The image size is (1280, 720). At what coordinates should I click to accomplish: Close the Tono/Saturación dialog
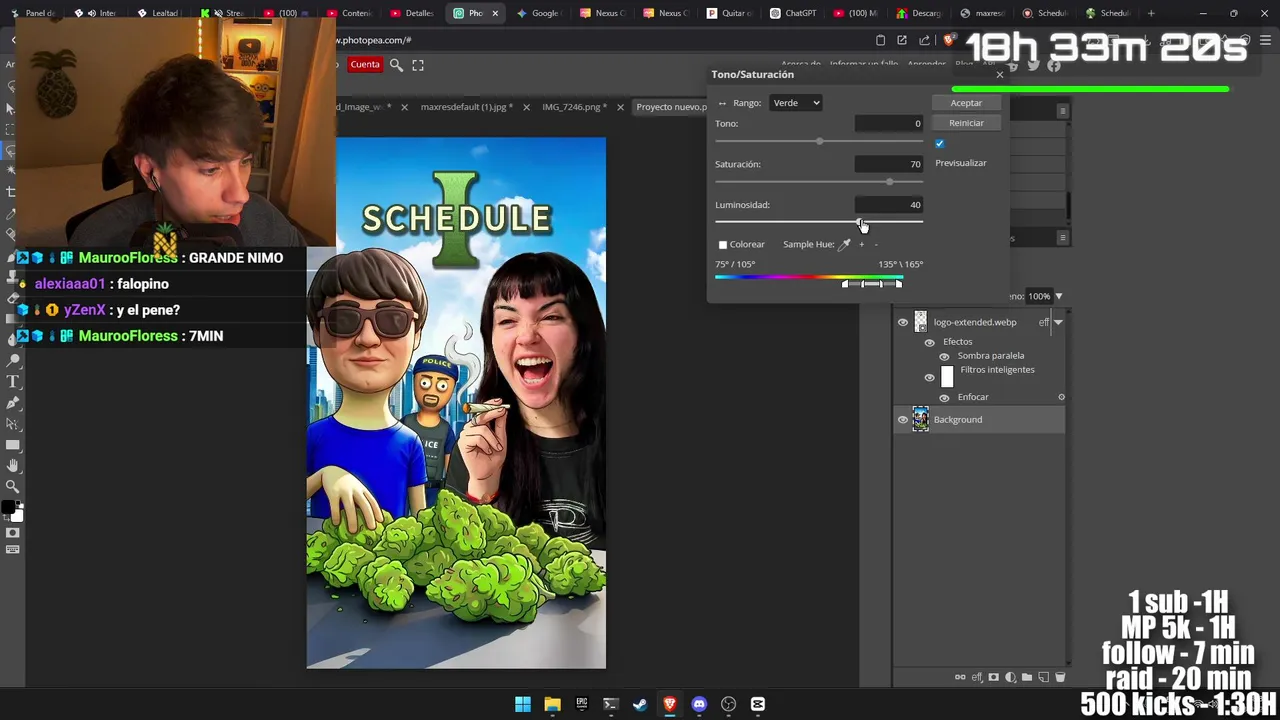tap(999, 75)
